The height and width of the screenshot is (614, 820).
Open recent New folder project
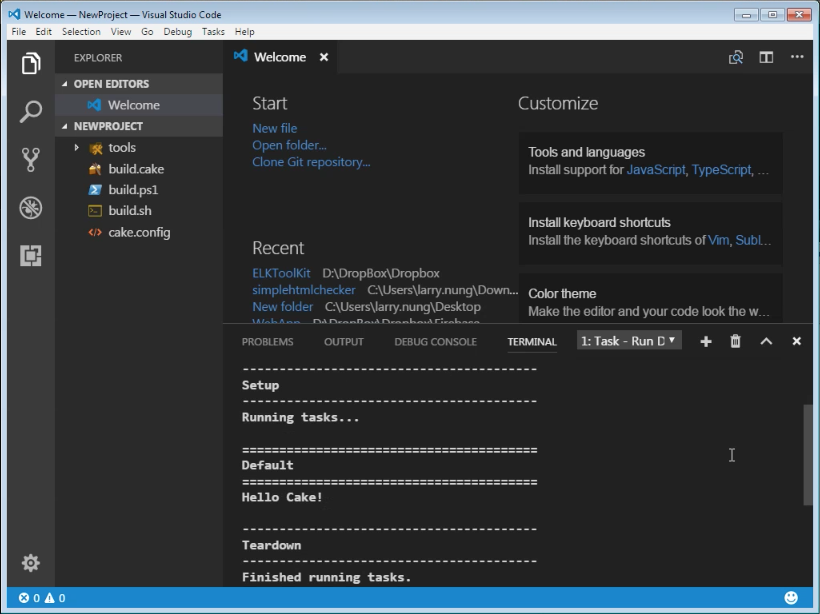pos(282,306)
